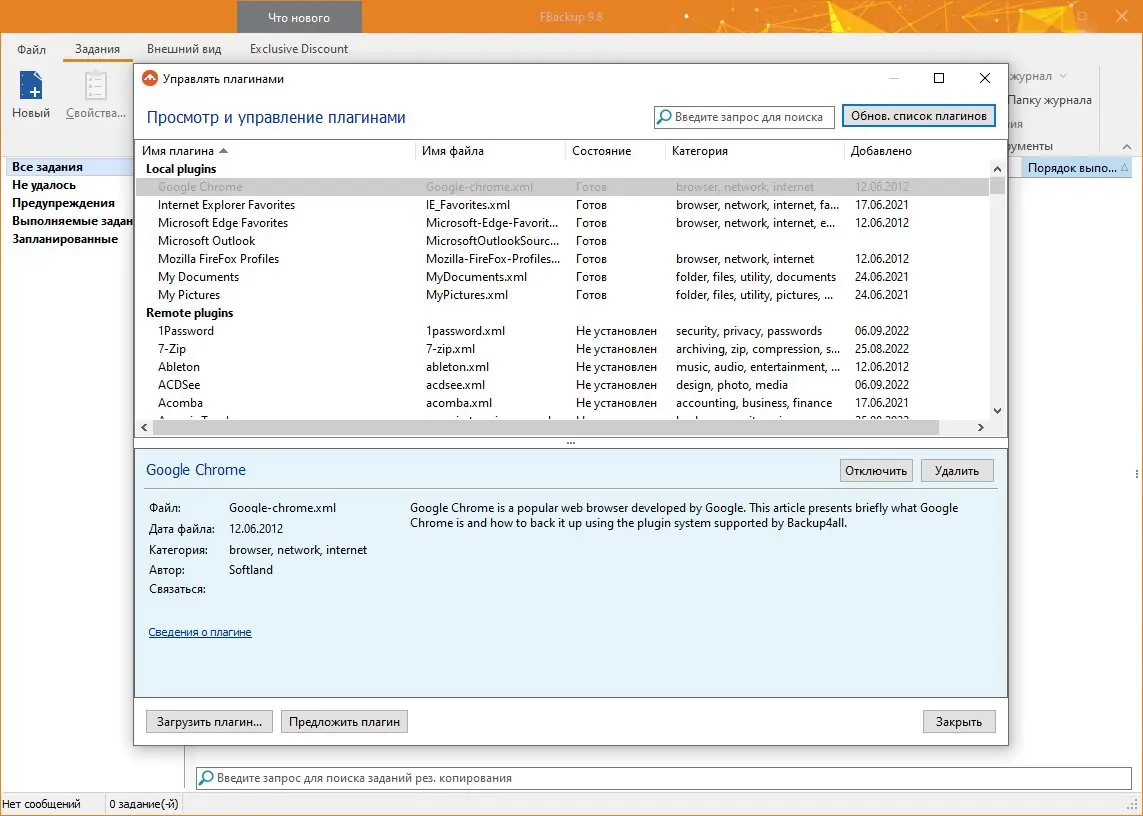
Task: Select the My Documents plugin
Action: point(562,277)
